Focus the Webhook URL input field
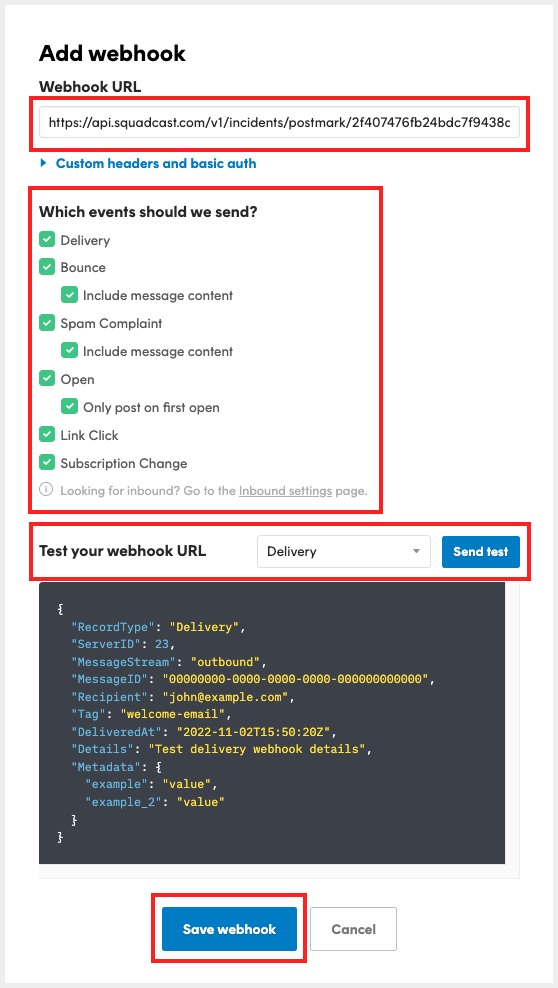The width and height of the screenshot is (558, 988). pyautogui.click(x=279, y=122)
